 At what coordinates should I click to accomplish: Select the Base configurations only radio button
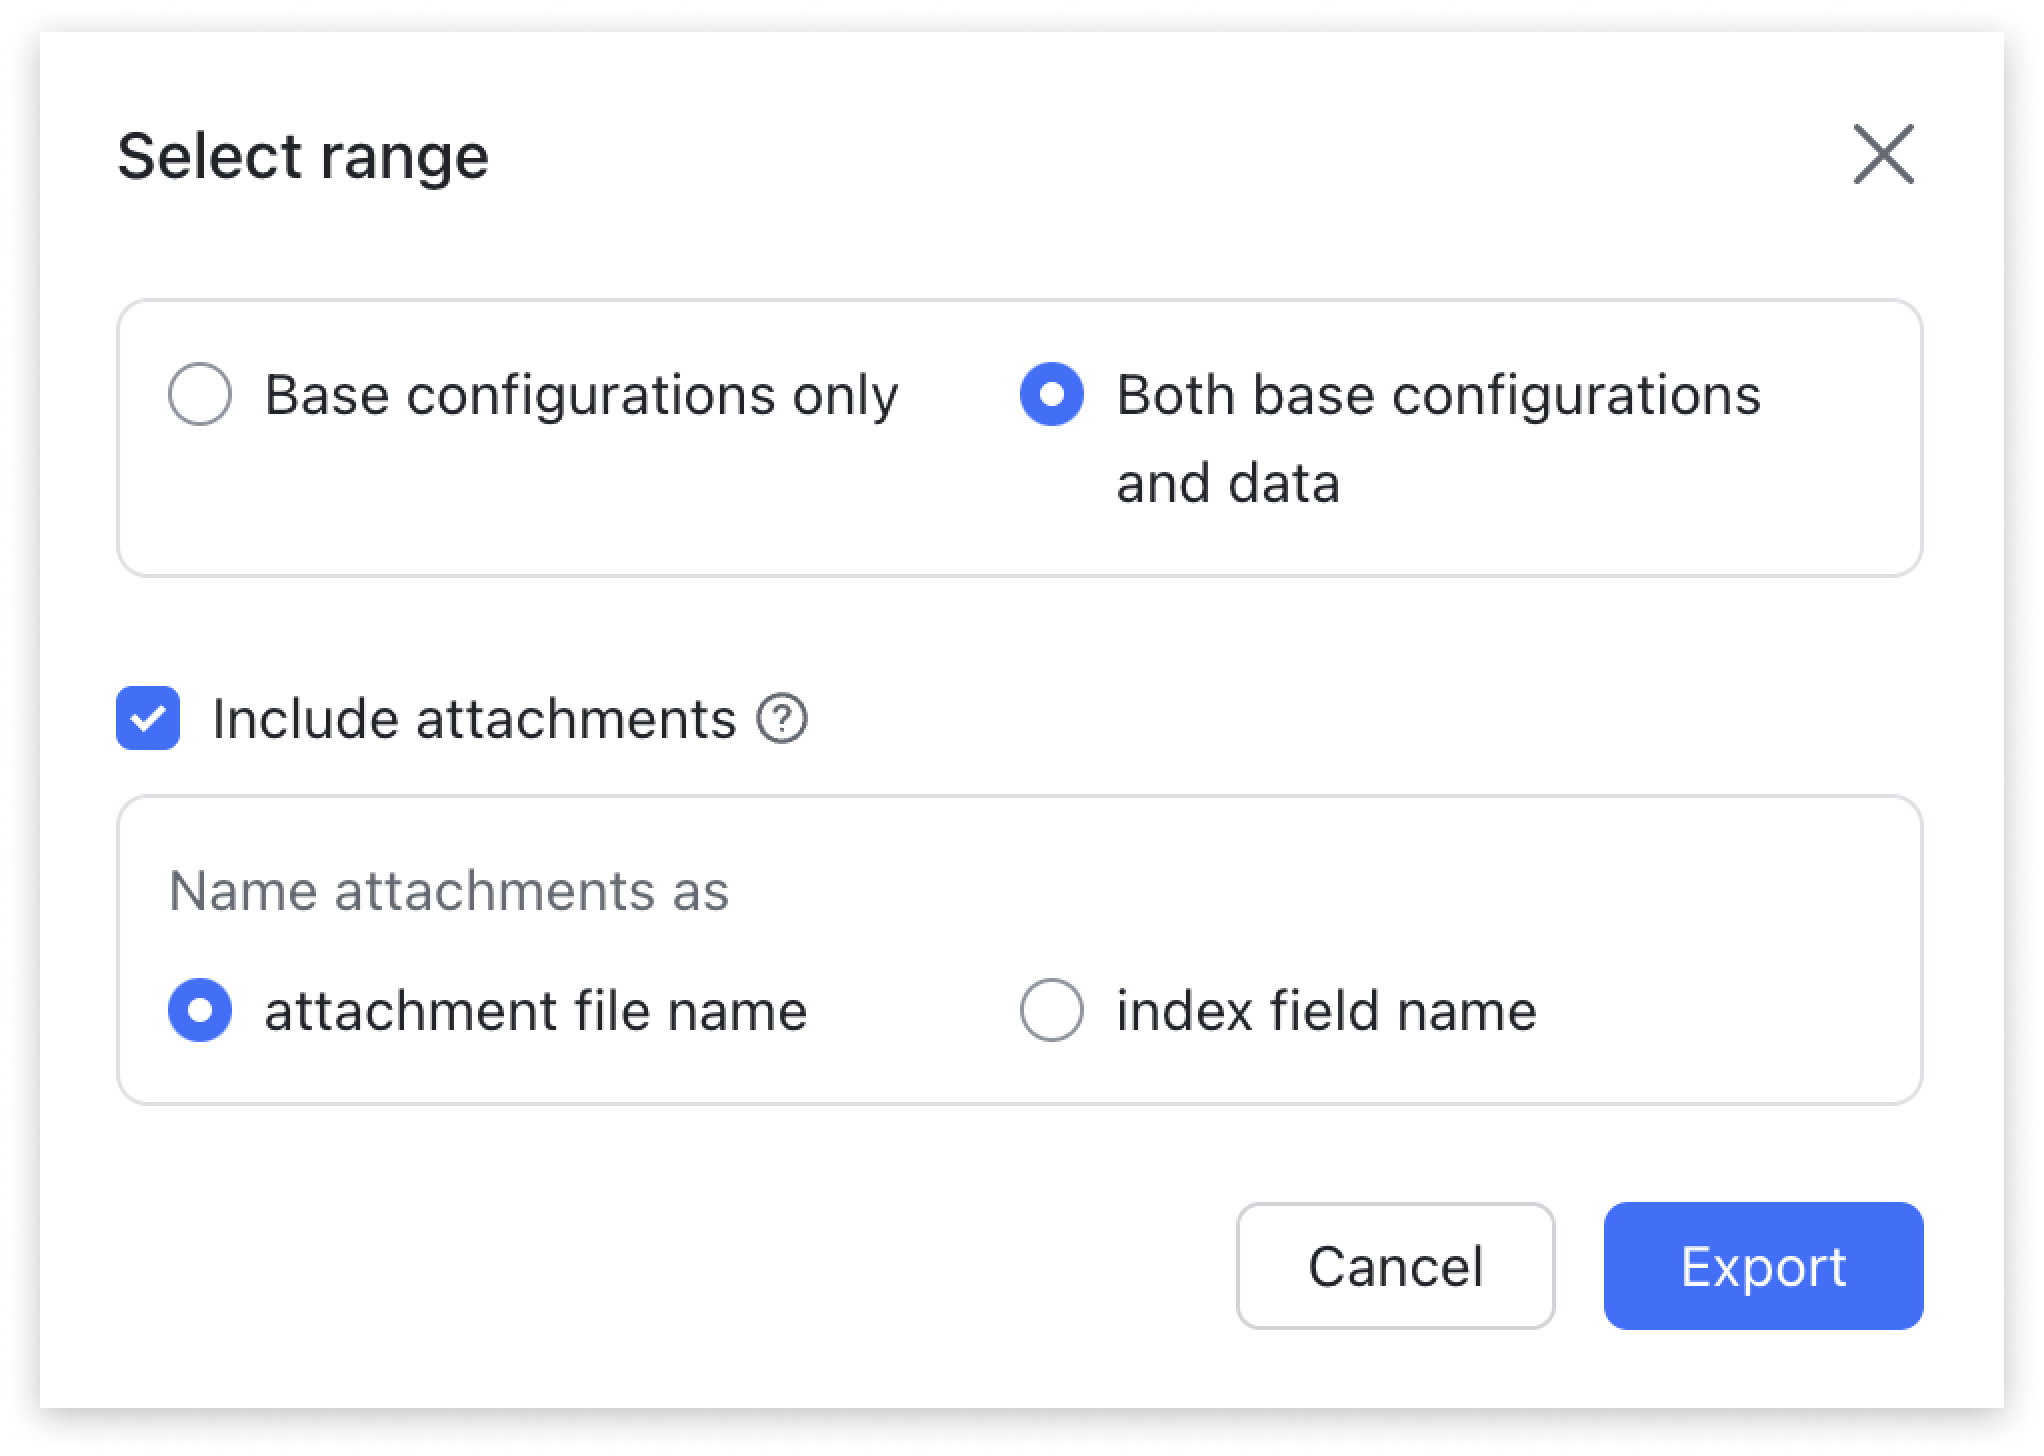200,394
